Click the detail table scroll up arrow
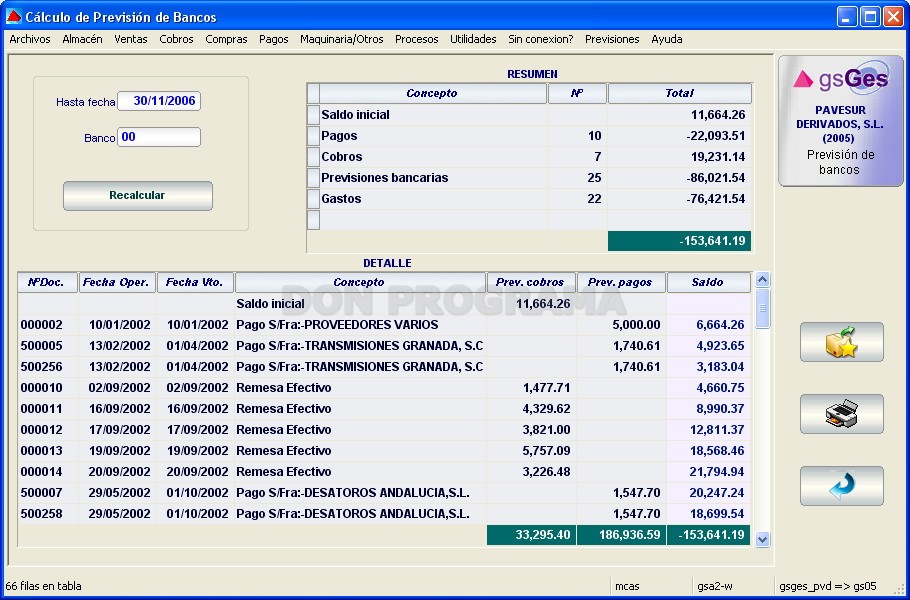910x600 pixels. (763, 280)
